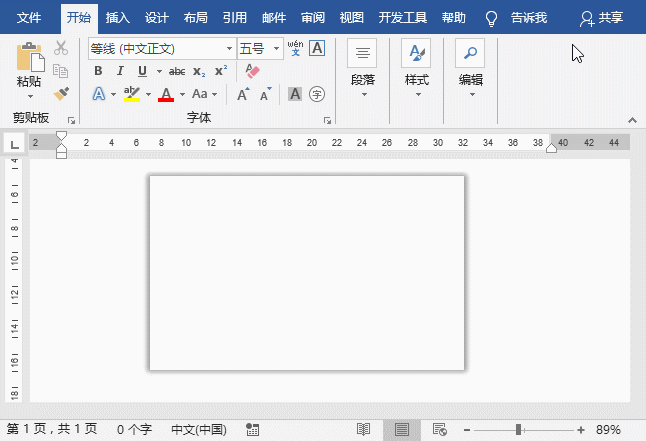
Task: Click the Format Painter brush icon
Action: (61, 93)
